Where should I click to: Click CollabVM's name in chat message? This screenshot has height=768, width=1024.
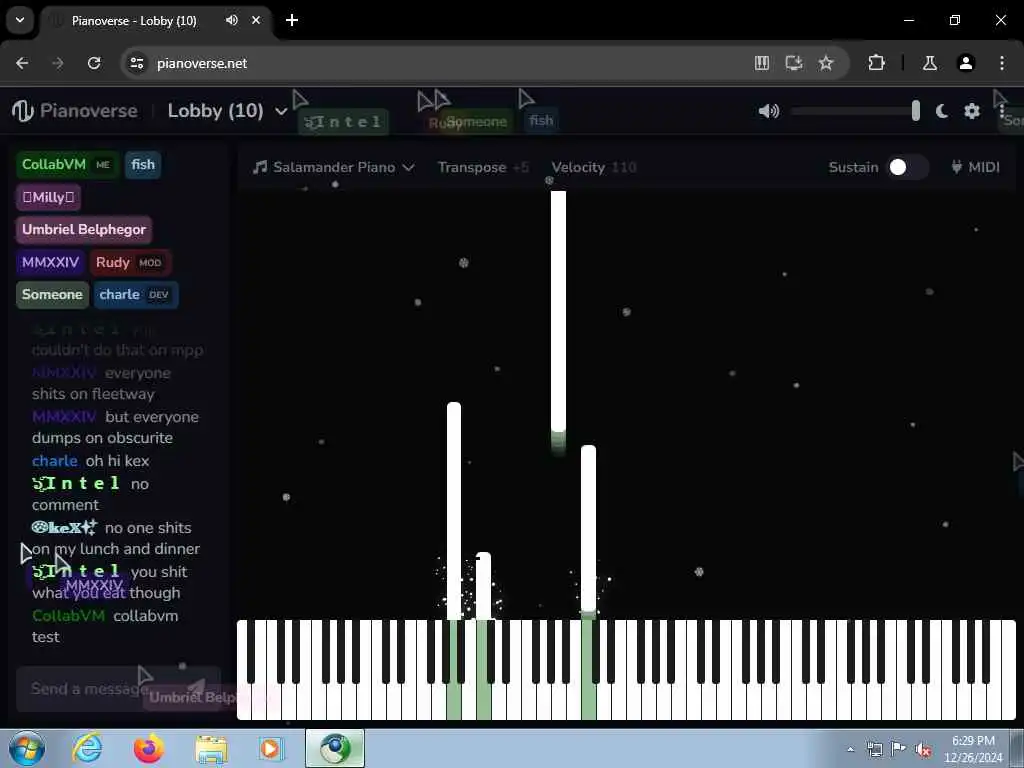tap(68, 616)
